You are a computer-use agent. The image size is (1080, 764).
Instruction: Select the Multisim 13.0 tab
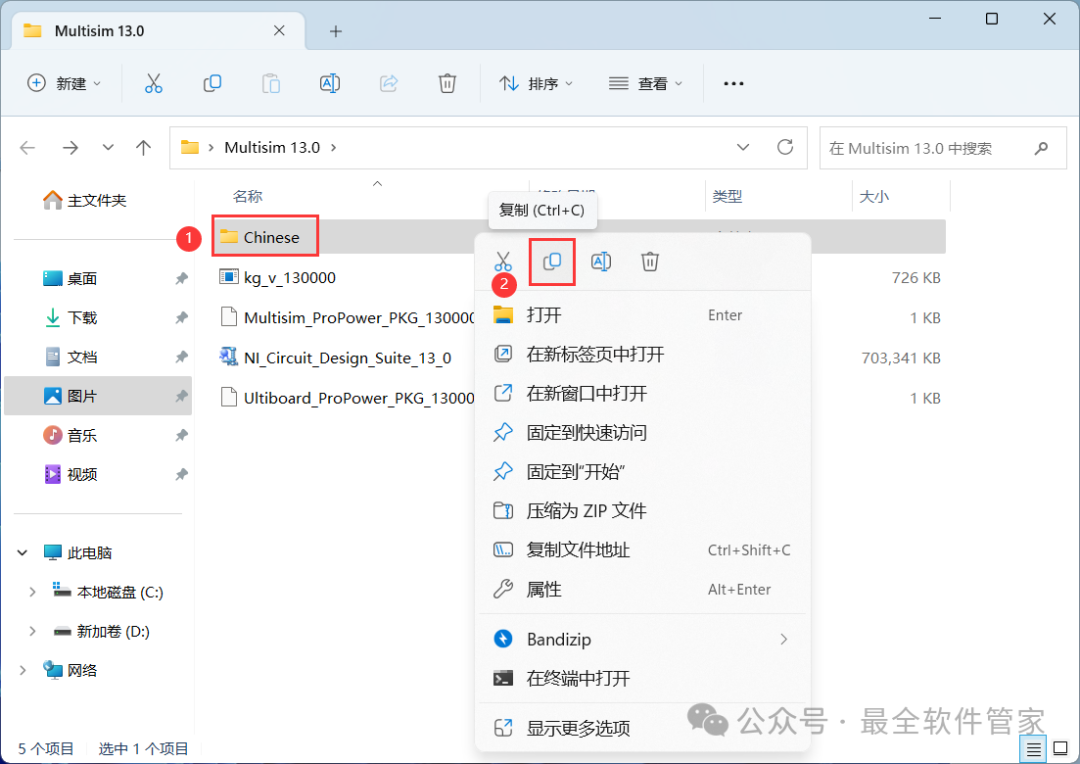tap(158, 31)
